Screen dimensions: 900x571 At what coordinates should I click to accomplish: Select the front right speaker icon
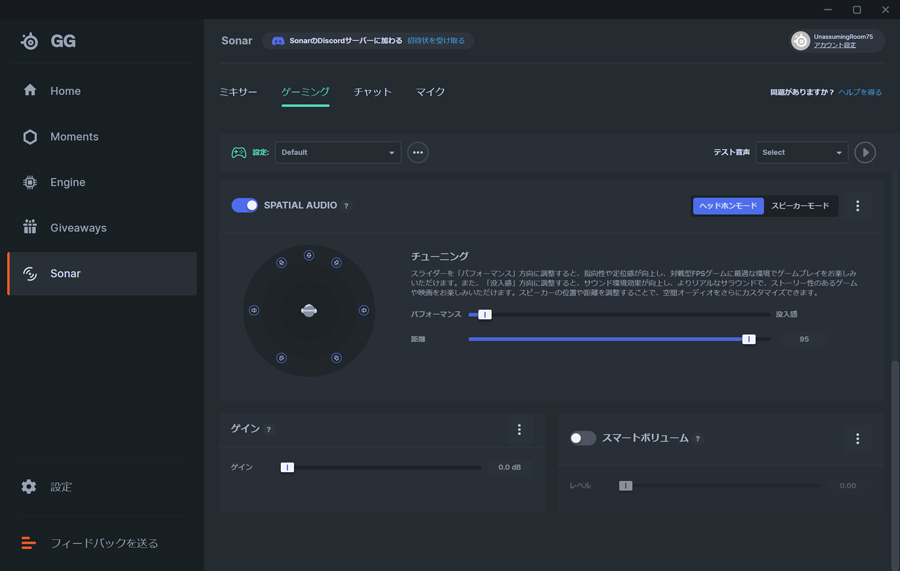(336, 263)
